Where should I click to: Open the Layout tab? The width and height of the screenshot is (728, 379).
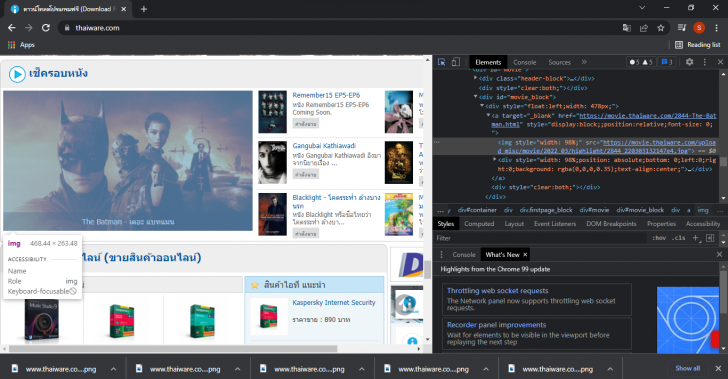[x=514, y=223]
